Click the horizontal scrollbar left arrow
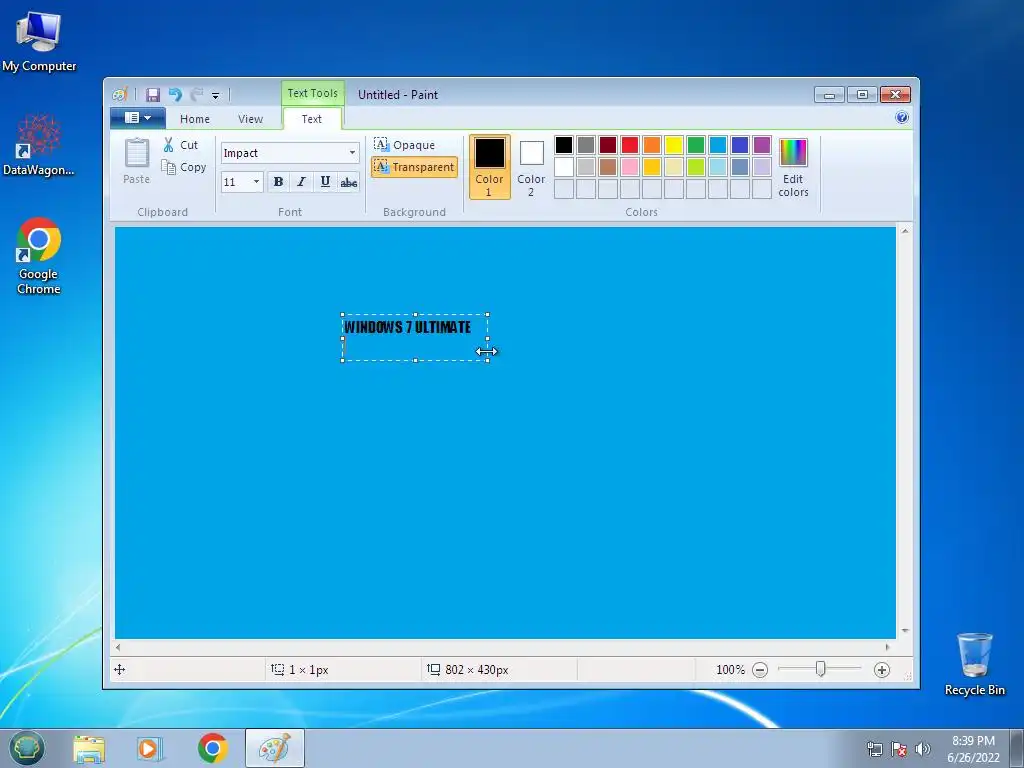The height and width of the screenshot is (768, 1024). pyautogui.click(x=118, y=647)
